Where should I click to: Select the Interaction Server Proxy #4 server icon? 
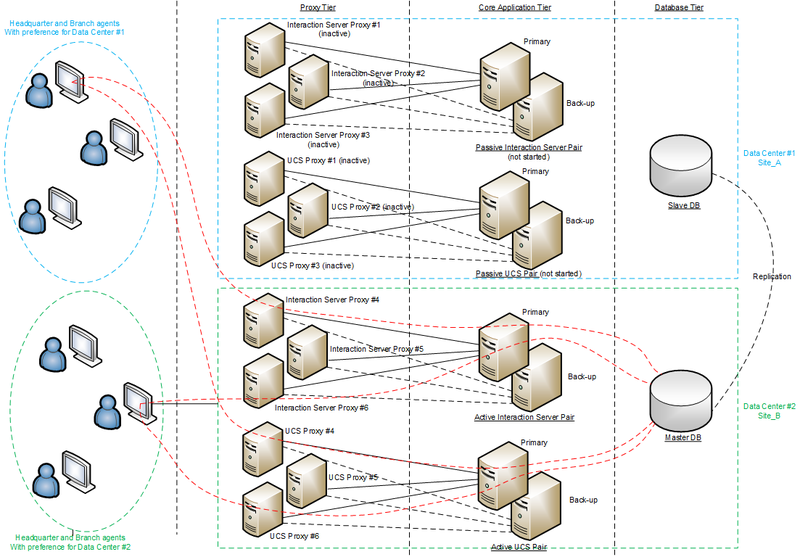pyautogui.click(x=263, y=320)
